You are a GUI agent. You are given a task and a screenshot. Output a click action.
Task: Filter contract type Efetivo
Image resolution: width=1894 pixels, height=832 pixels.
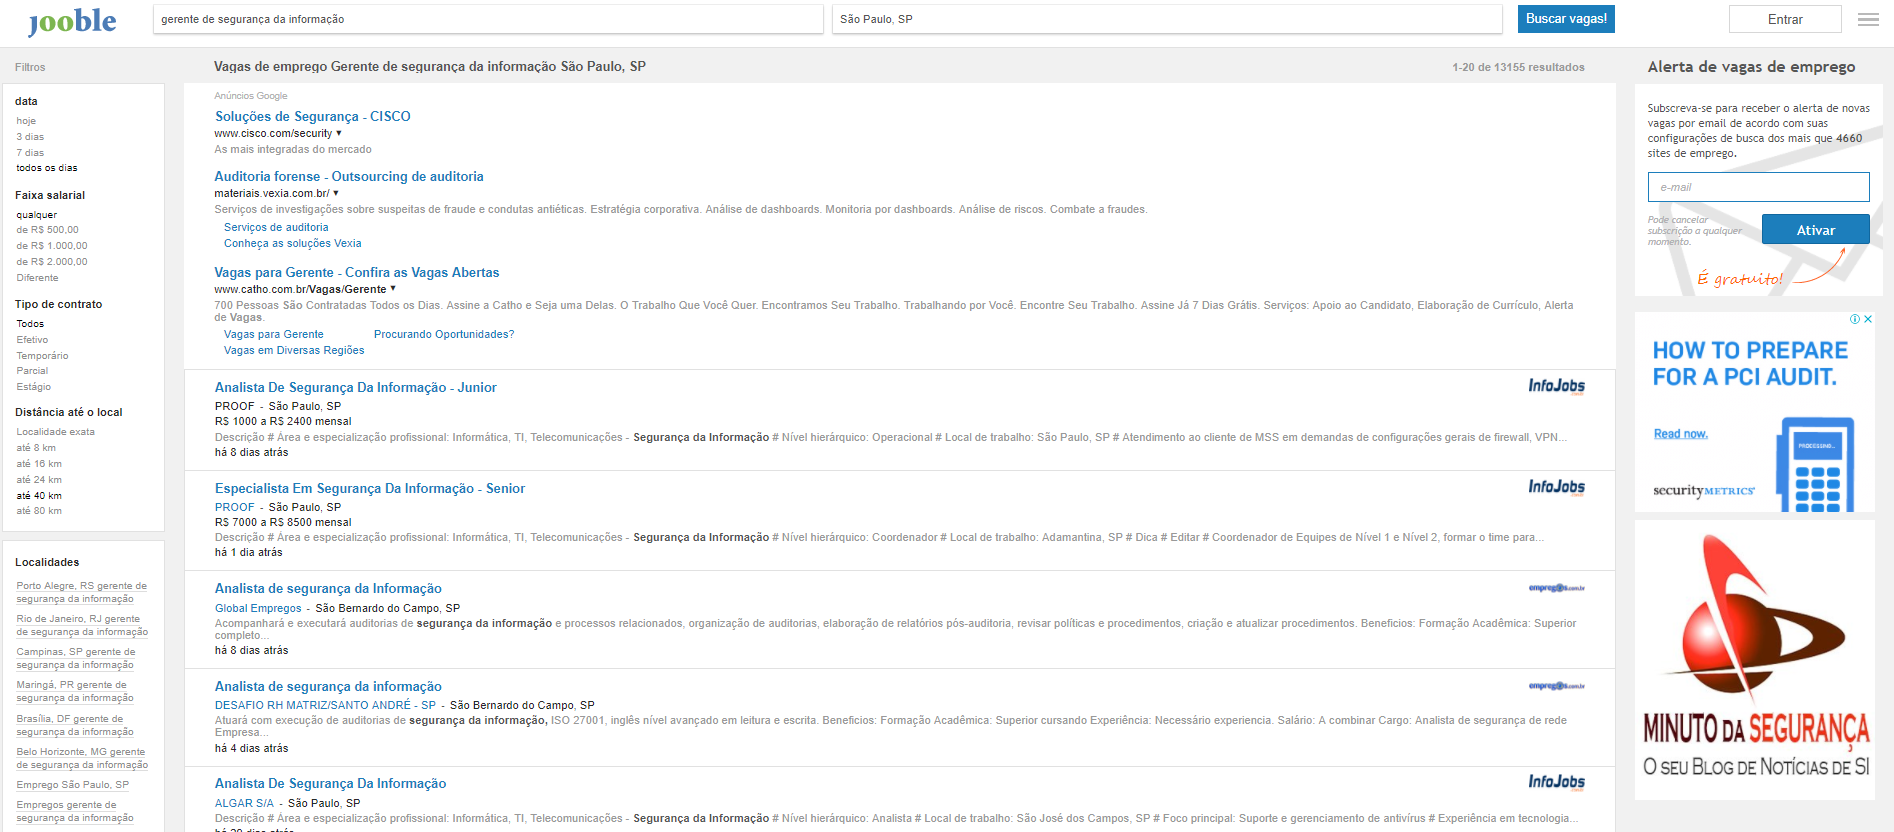point(32,340)
